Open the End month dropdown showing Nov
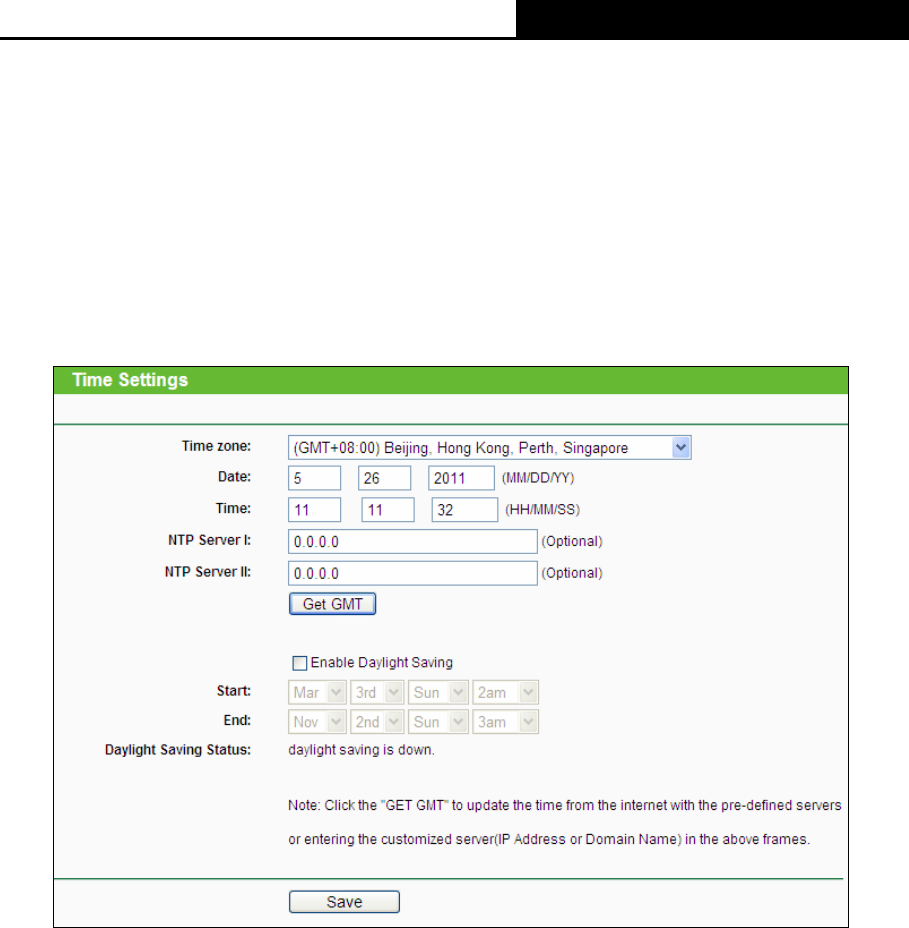909x928 pixels. tap(317, 722)
